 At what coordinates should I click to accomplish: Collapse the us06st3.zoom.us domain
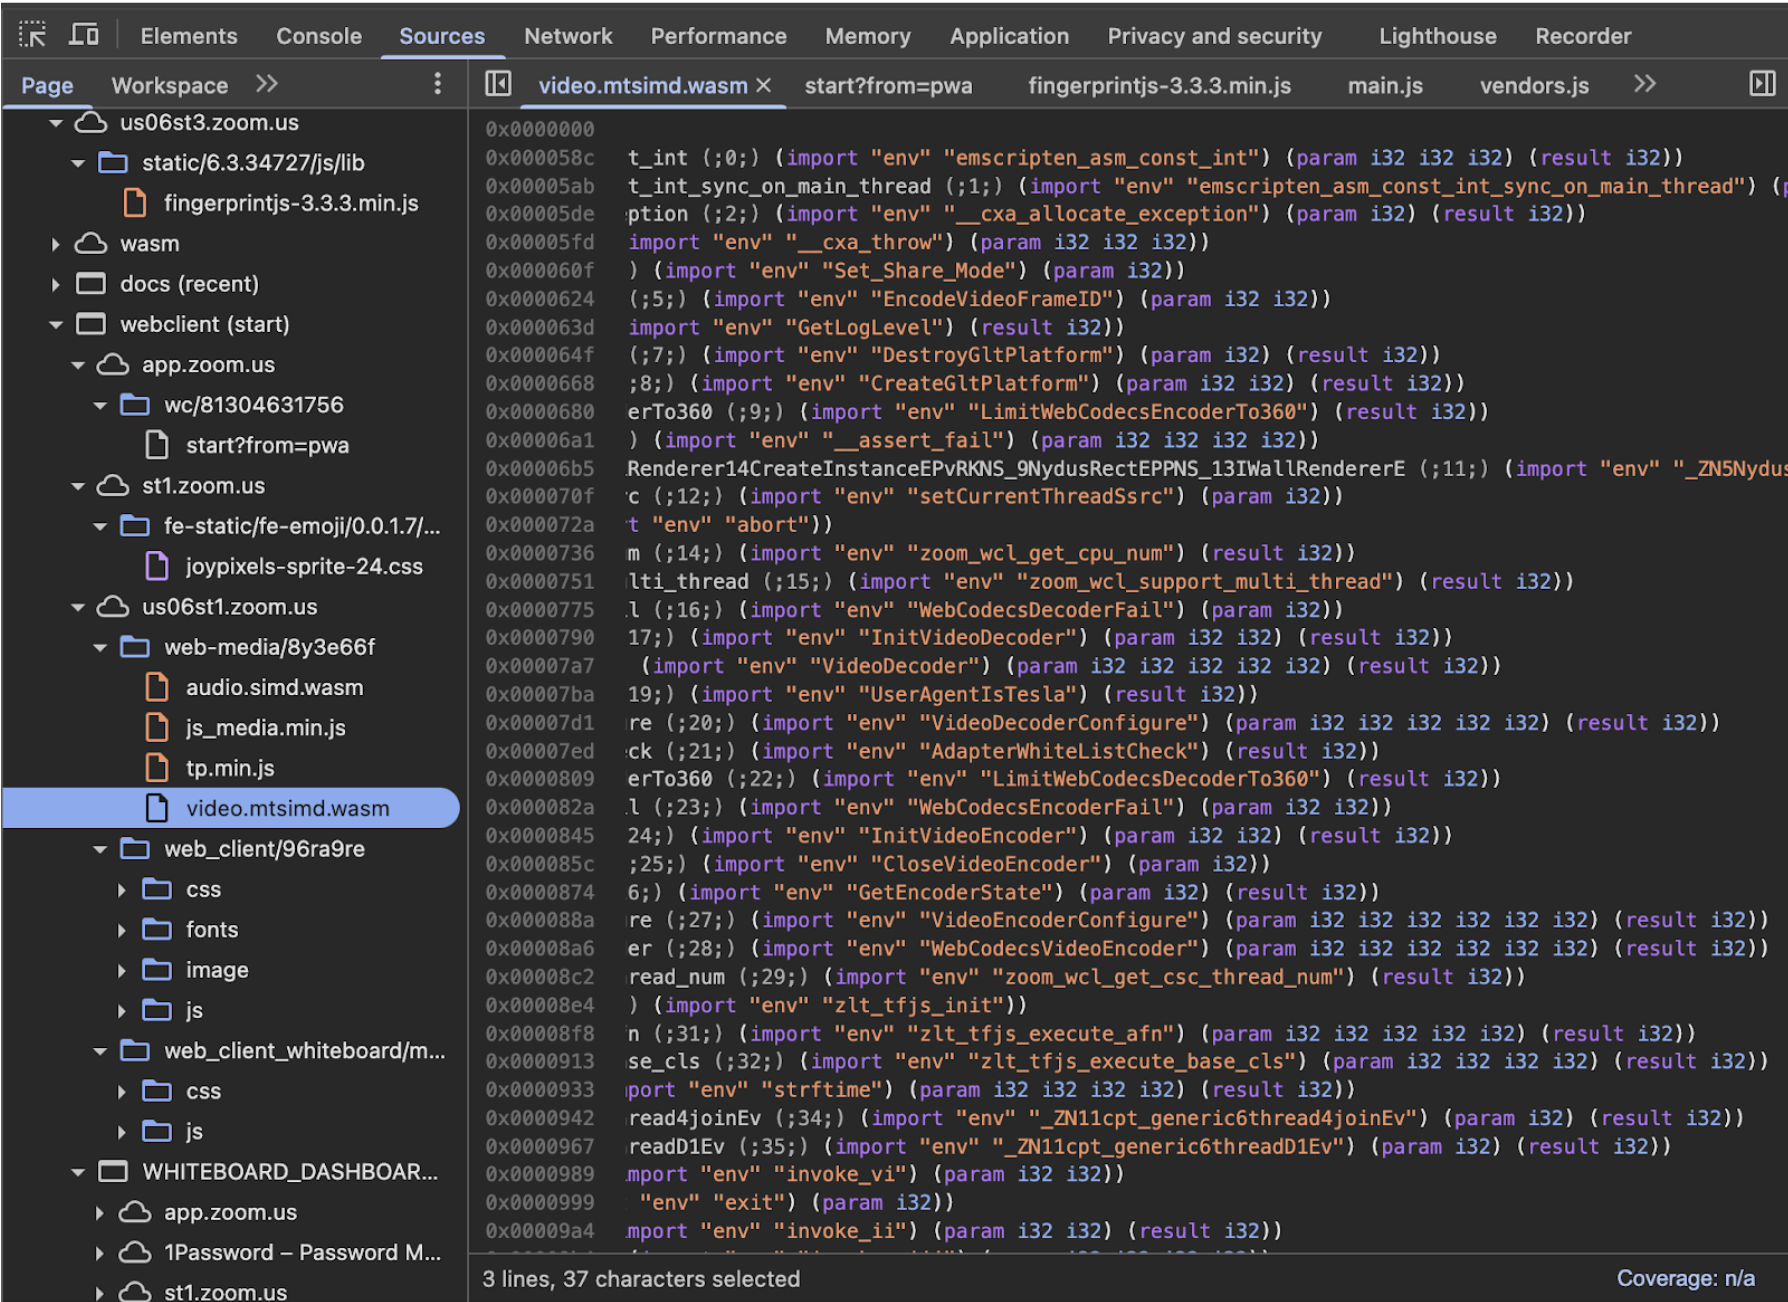56,123
